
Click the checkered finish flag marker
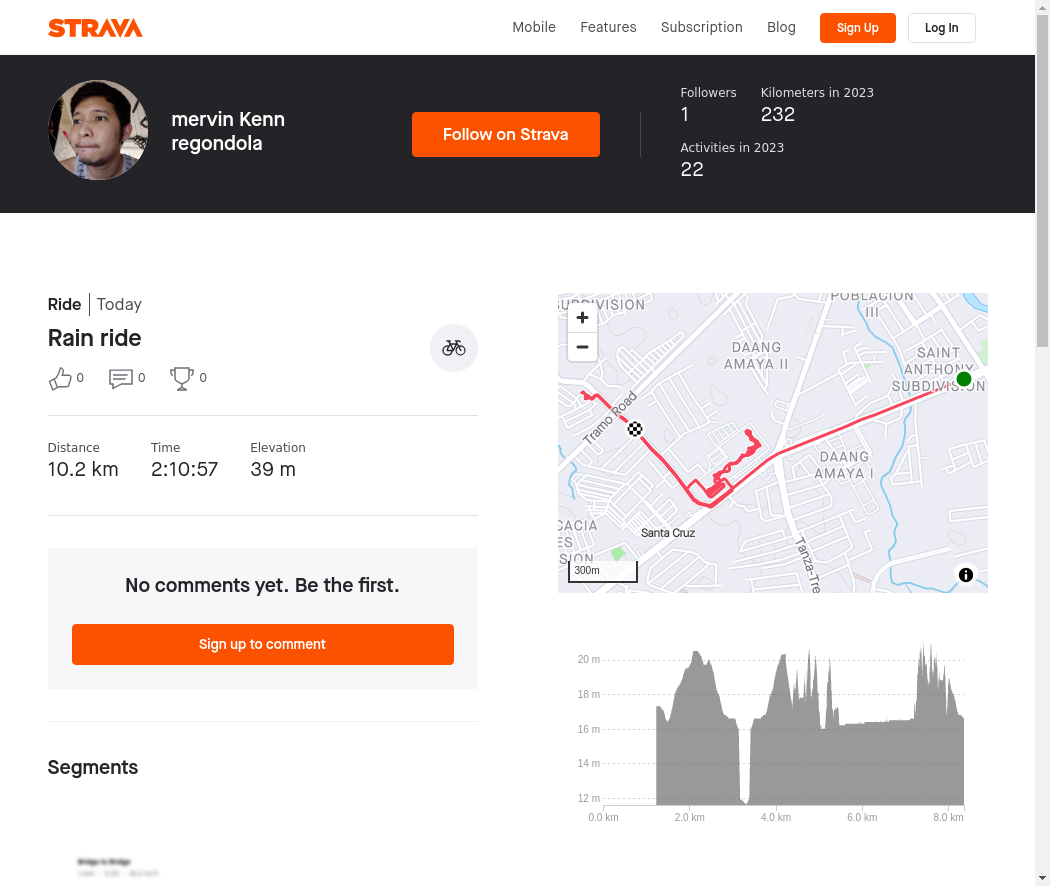click(635, 430)
